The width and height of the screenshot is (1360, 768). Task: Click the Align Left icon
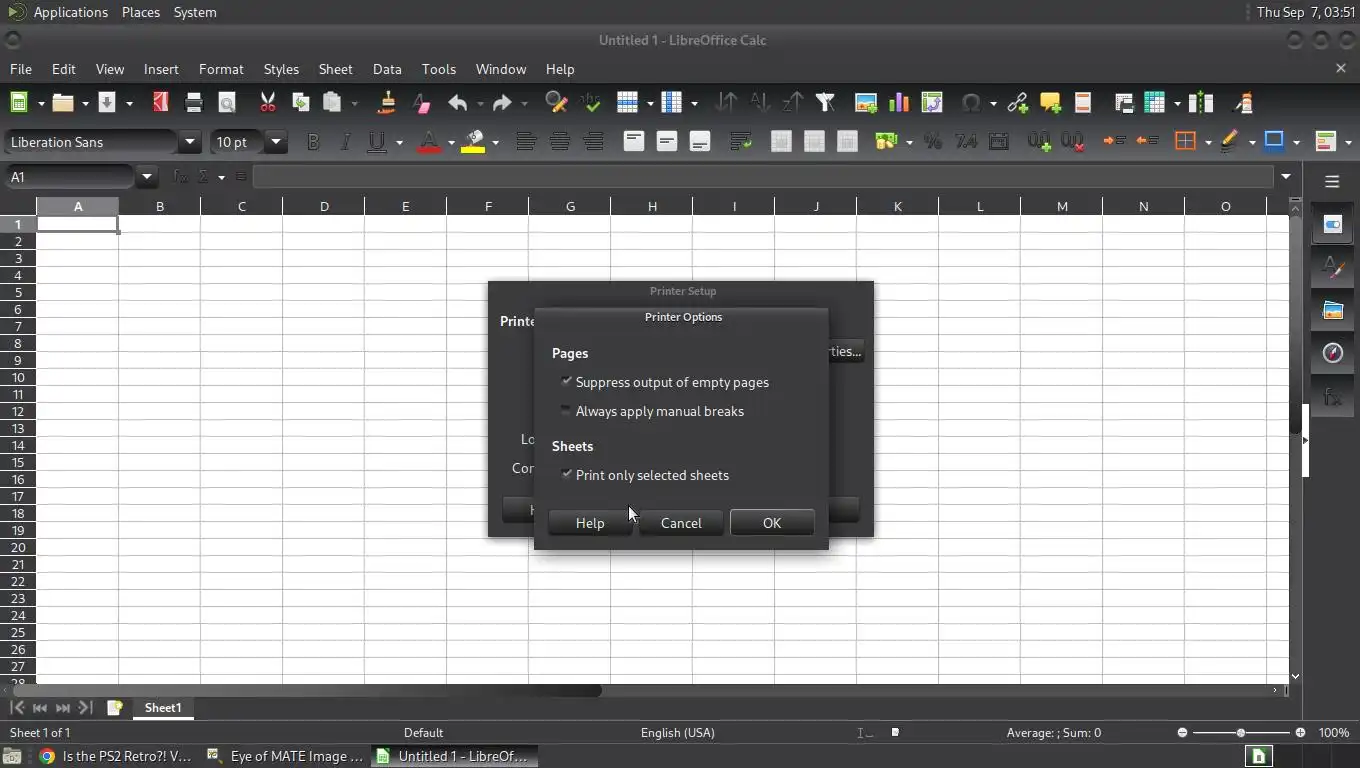526,142
